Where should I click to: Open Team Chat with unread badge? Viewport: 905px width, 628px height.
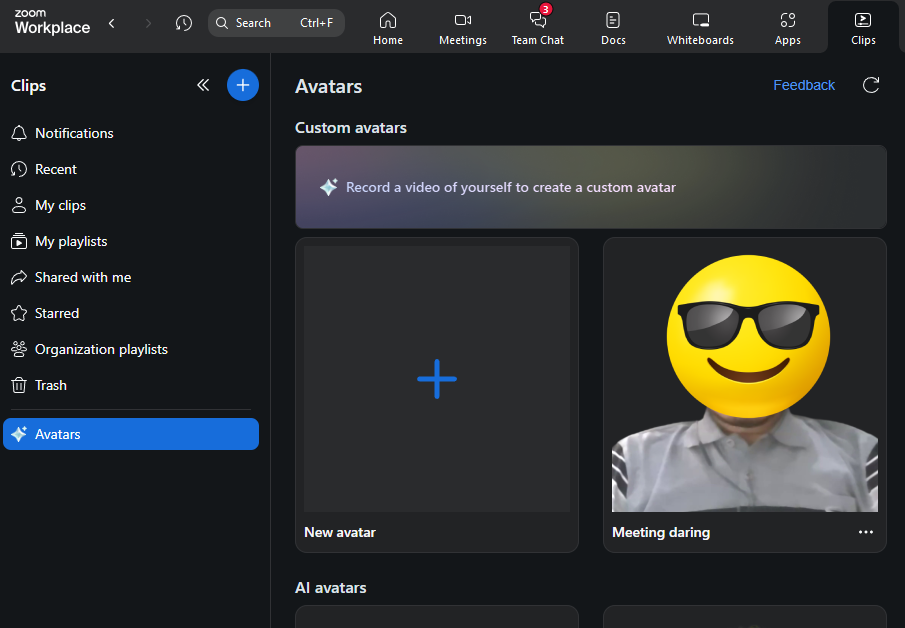[538, 27]
